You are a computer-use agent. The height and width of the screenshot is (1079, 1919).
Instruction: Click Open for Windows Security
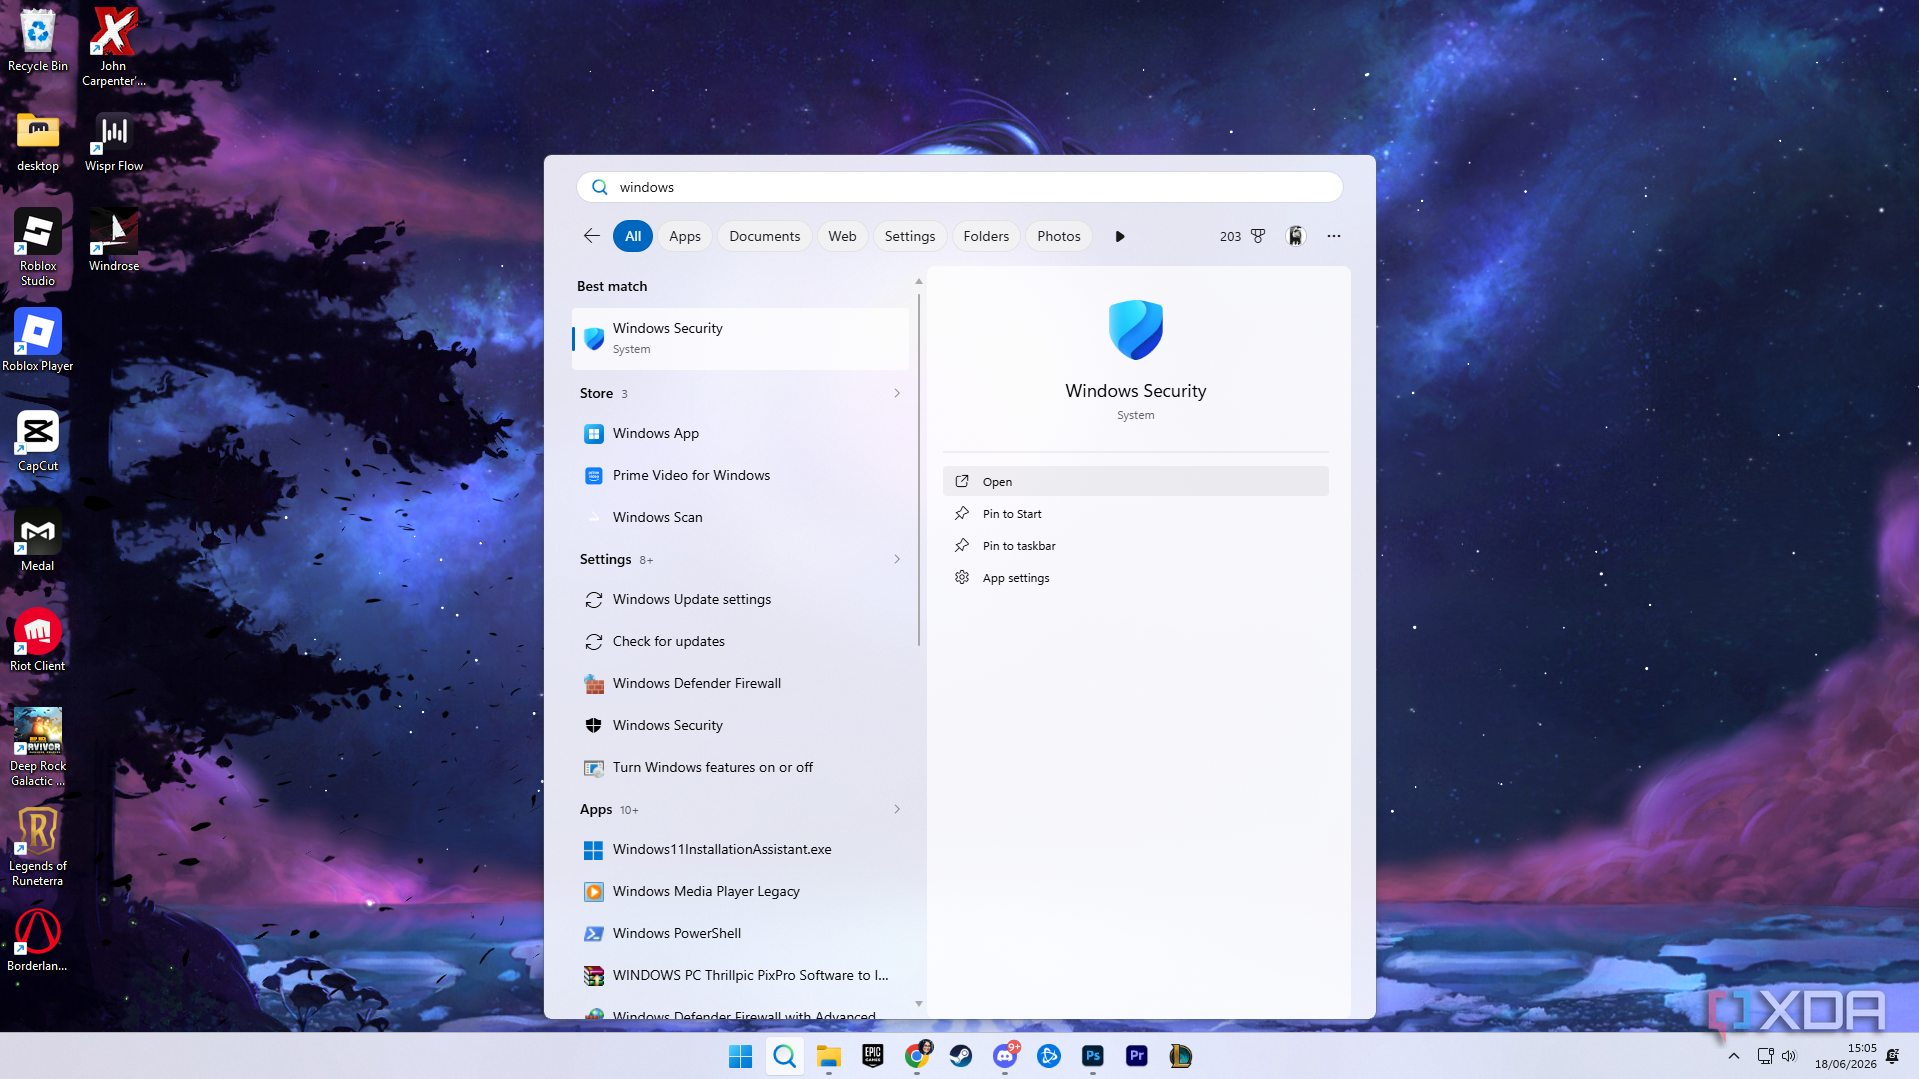tap(1135, 481)
